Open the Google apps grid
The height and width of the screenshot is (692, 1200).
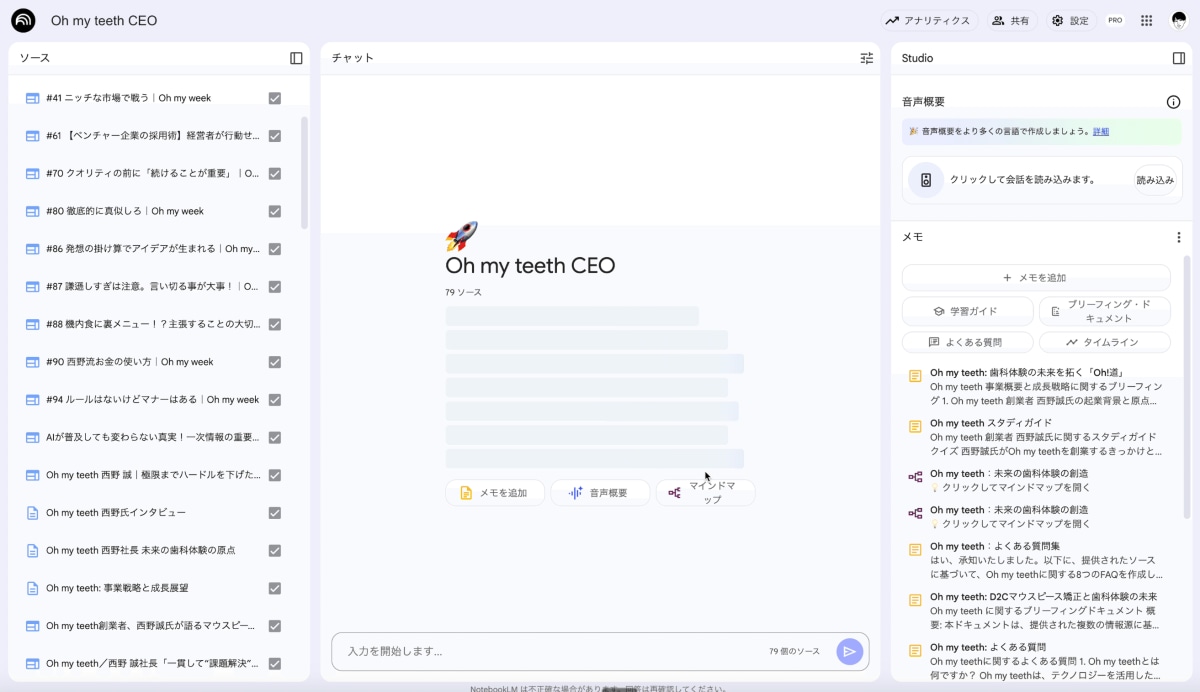[x=1147, y=20]
